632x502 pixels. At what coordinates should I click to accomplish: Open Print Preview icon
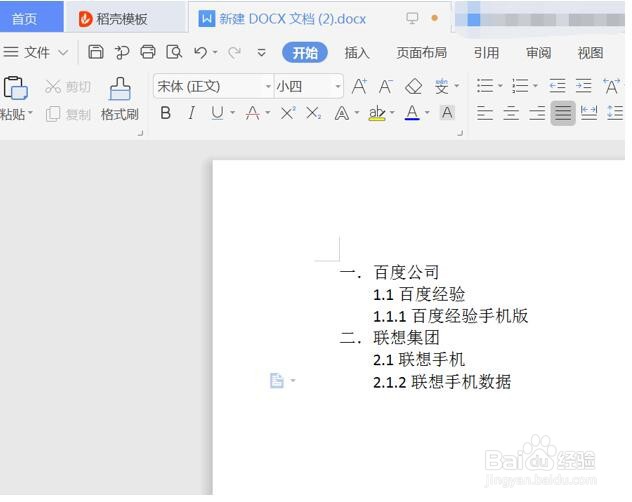(174, 52)
